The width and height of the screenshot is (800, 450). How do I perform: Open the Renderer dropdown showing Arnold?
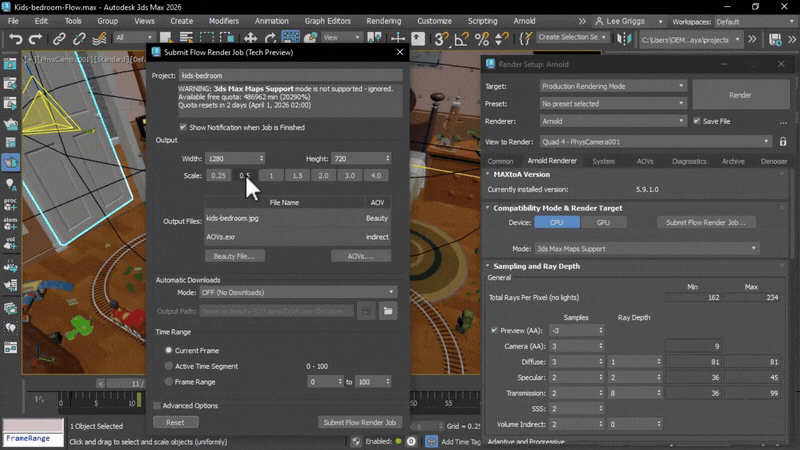(x=613, y=121)
